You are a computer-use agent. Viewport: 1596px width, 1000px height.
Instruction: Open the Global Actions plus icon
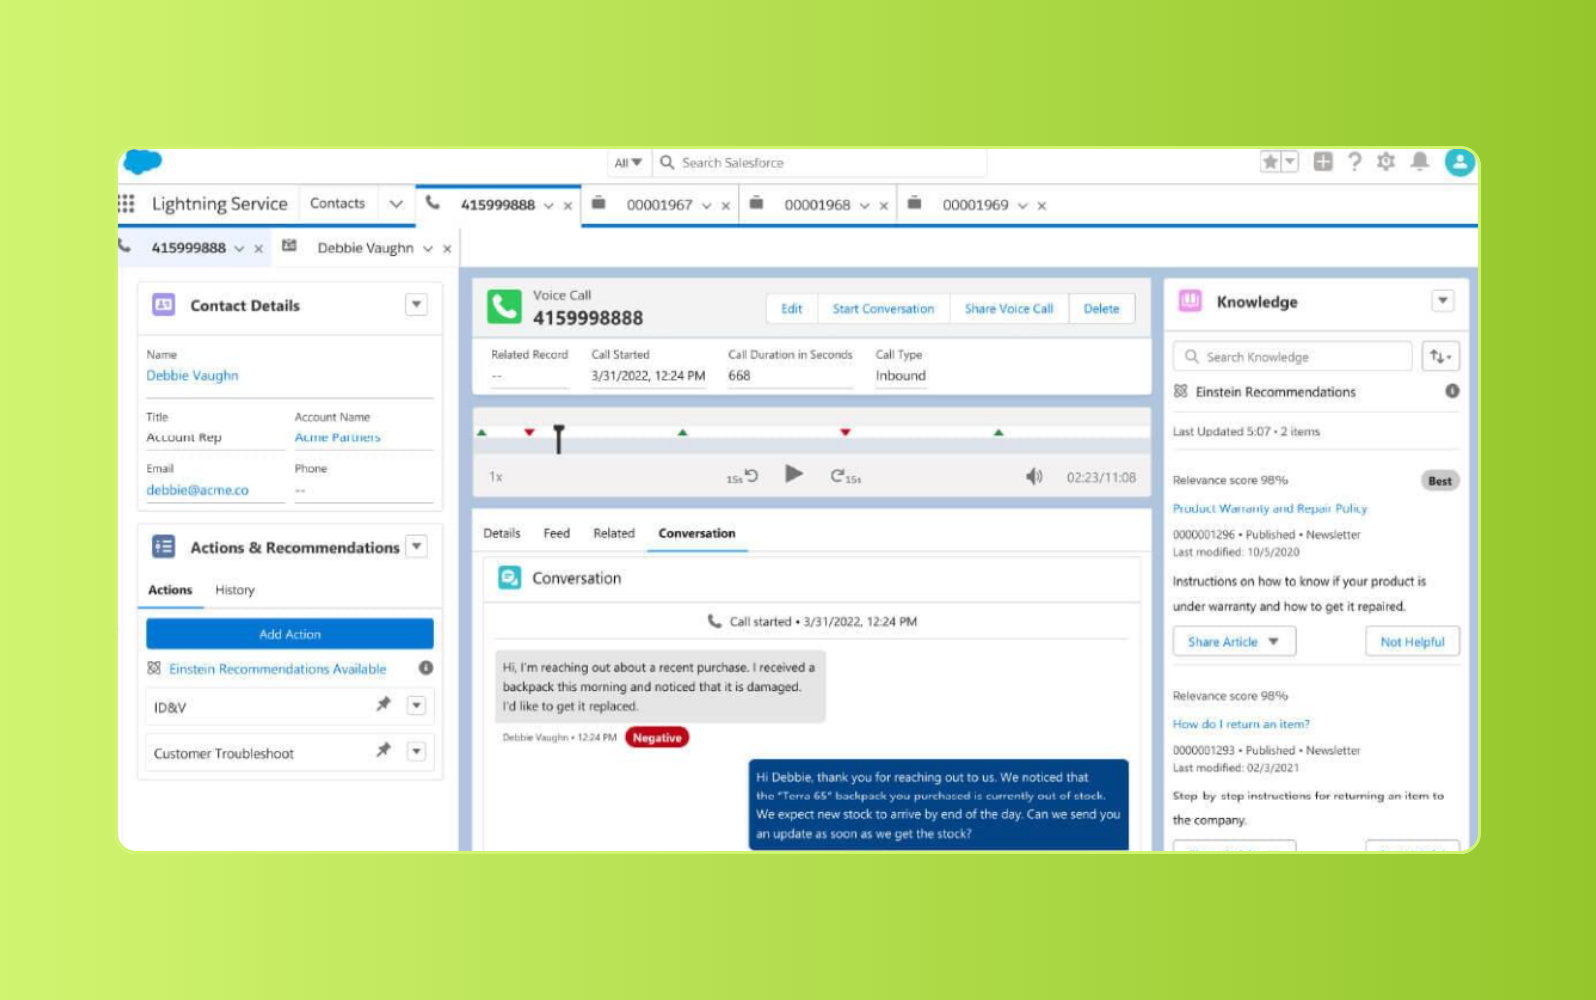pos(1323,161)
